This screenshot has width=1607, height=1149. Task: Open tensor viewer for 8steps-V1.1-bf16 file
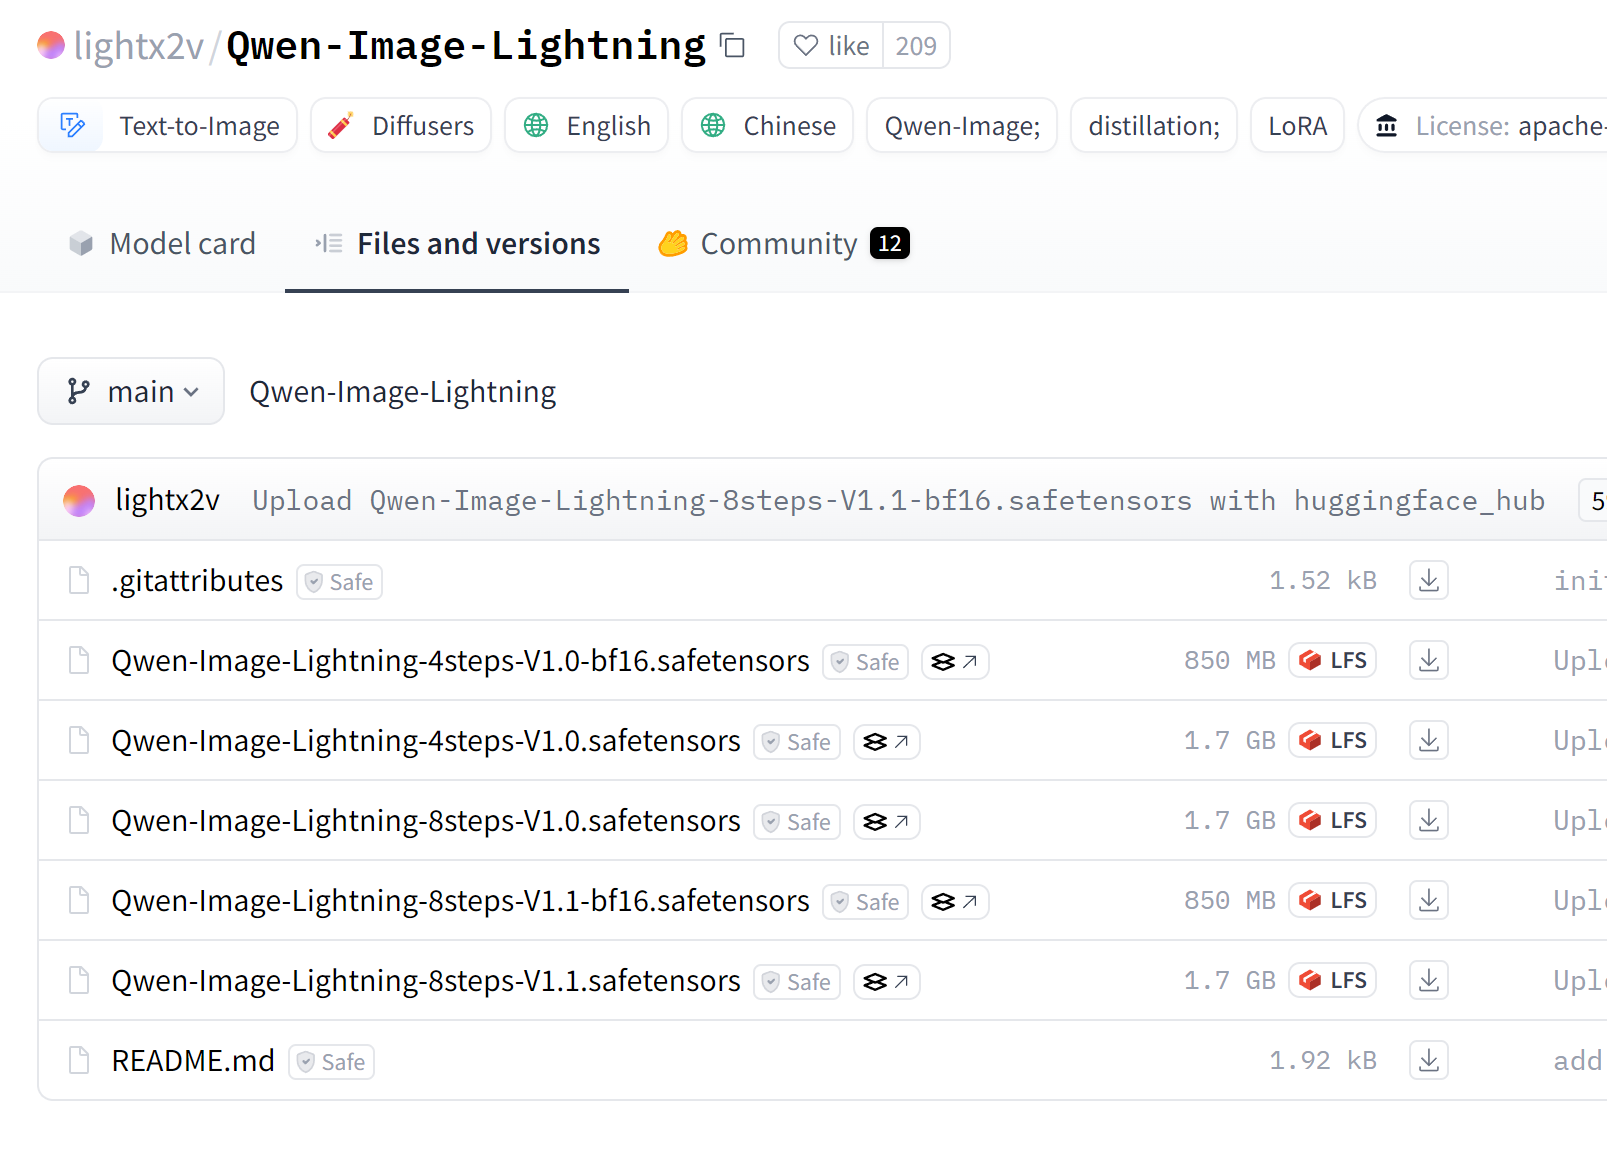click(x=955, y=902)
